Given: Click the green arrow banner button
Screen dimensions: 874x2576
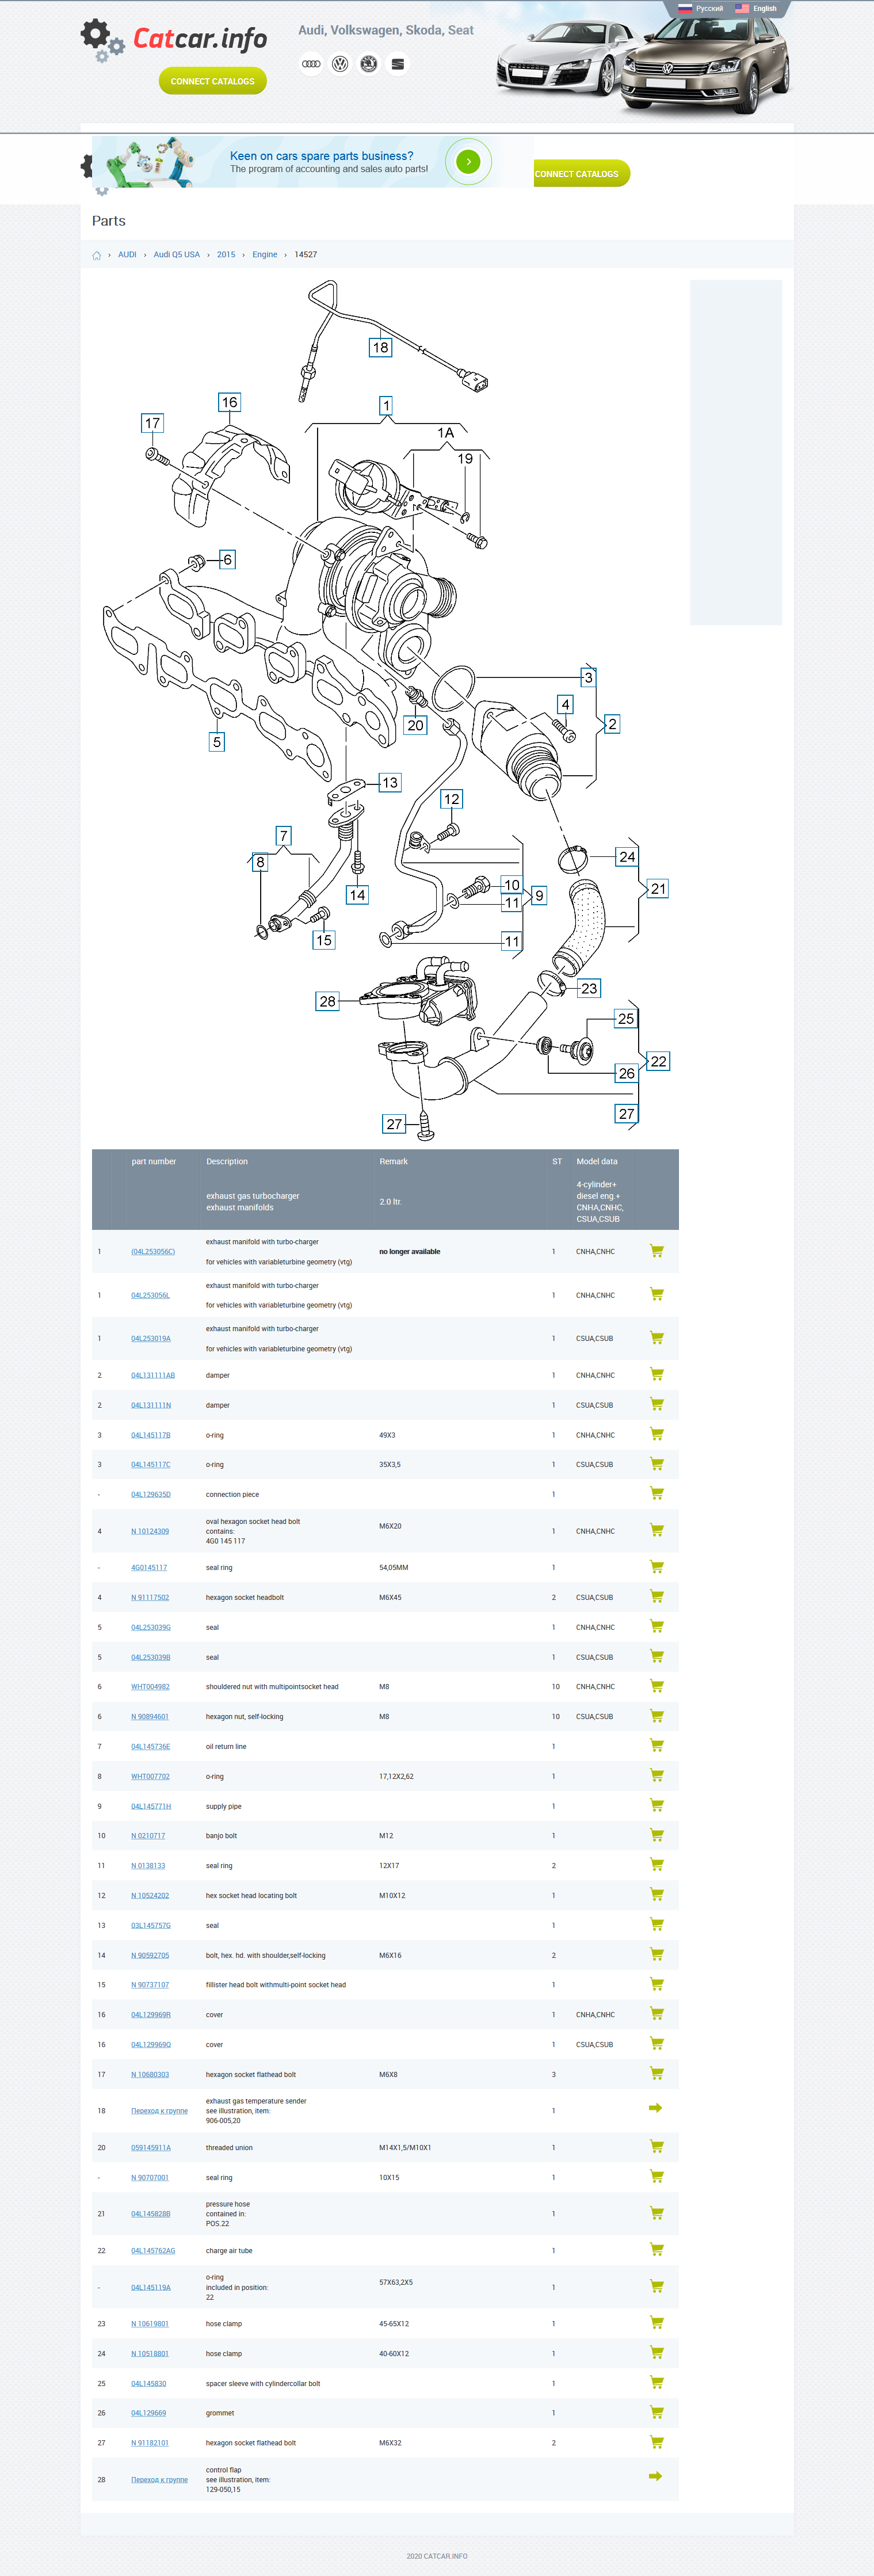Looking at the screenshot, I should point(468,162).
